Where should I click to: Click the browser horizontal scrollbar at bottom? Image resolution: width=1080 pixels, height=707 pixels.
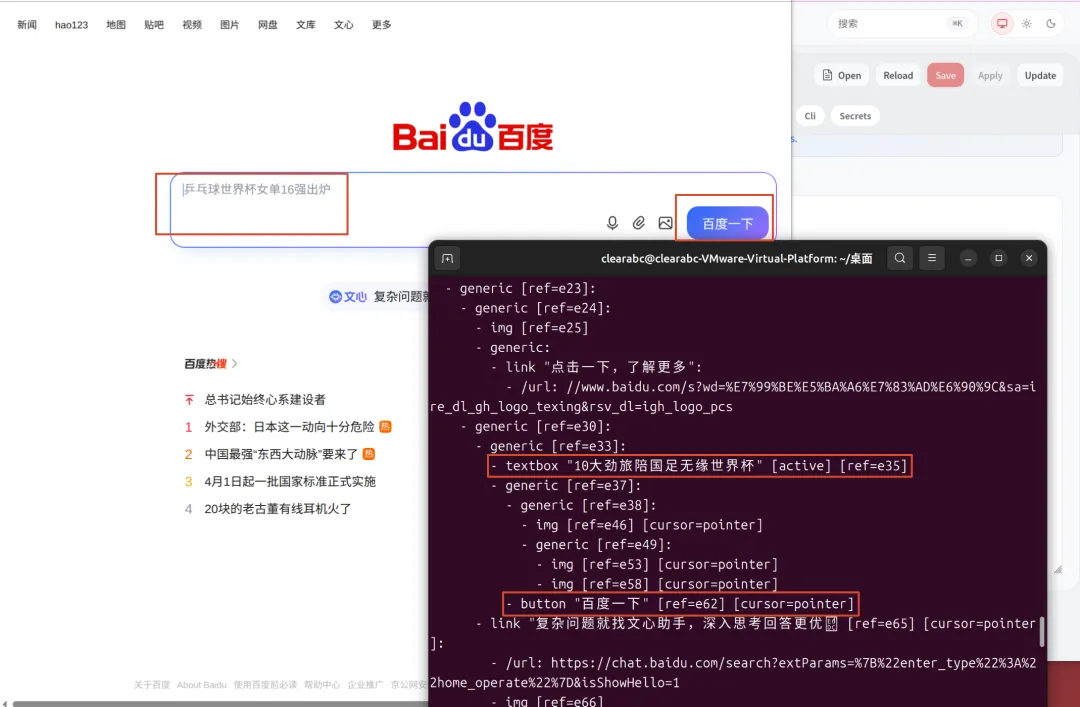click(220, 704)
